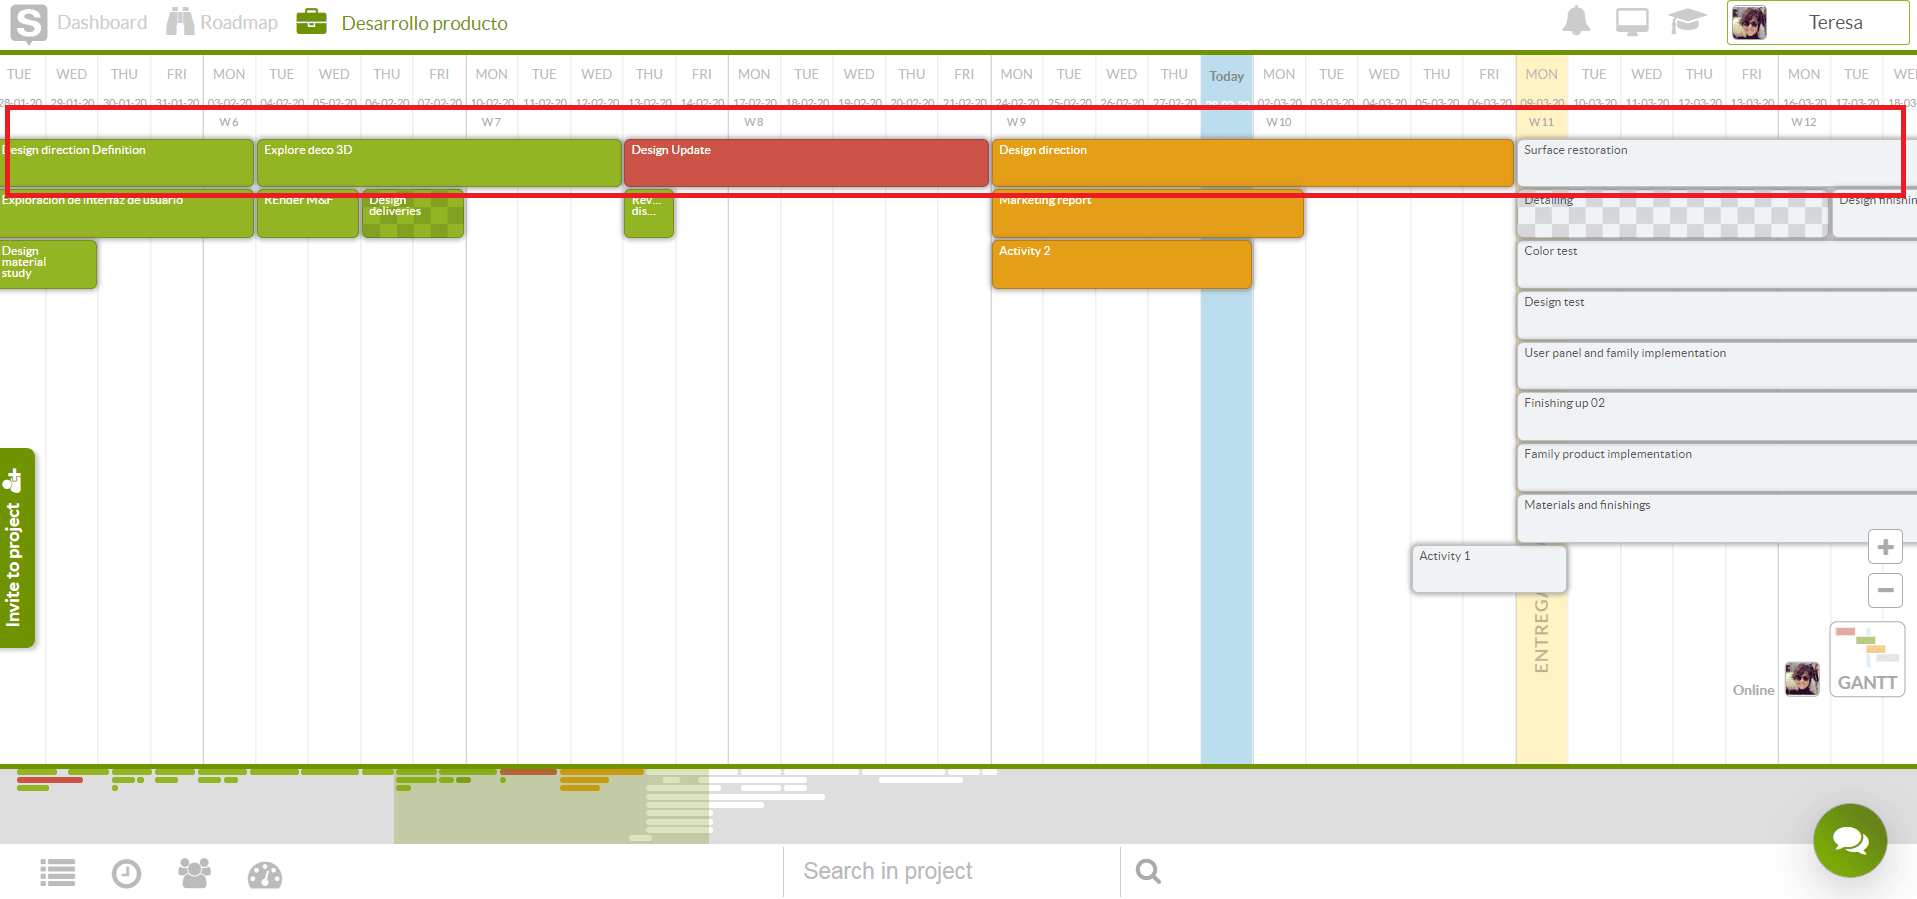Select the Design direction Definition activity
This screenshot has height=899, width=1917.
click(126, 162)
